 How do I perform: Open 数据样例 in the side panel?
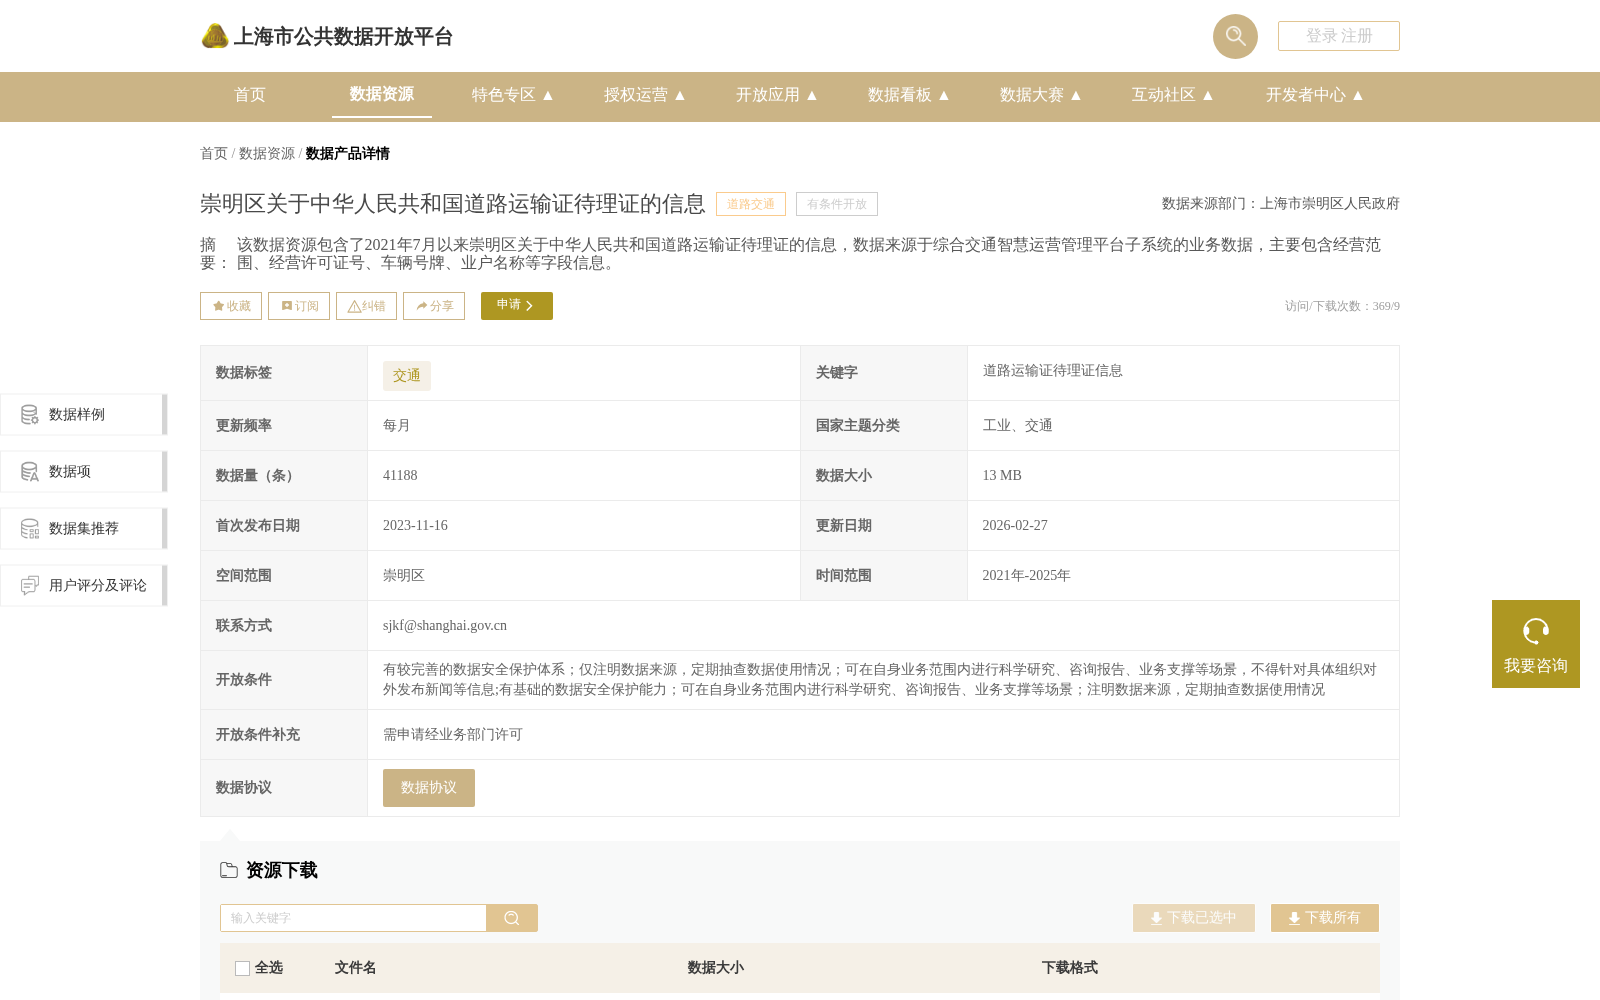pos(83,414)
